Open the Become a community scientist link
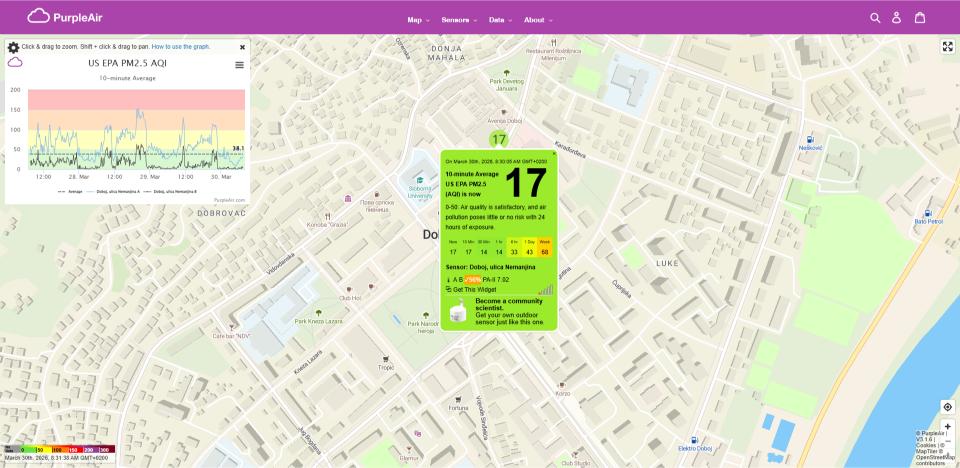Image resolution: width=960 pixels, height=468 pixels. pyautogui.click(x=509, y=304)
